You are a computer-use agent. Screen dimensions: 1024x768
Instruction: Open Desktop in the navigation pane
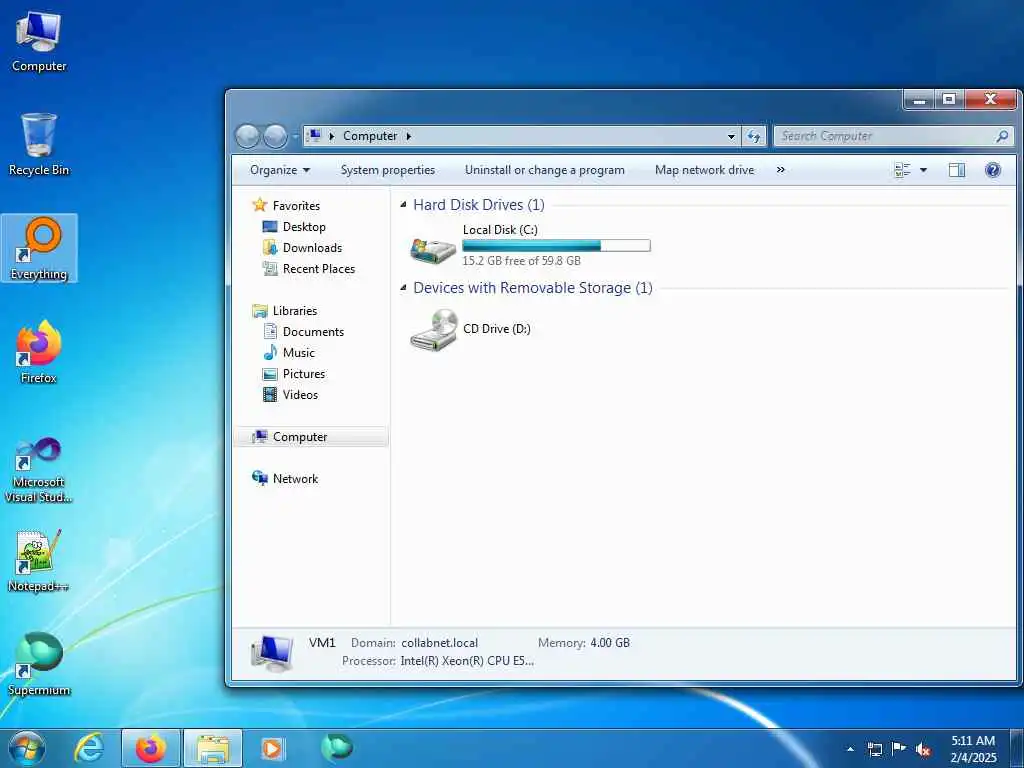pos(304,227)
